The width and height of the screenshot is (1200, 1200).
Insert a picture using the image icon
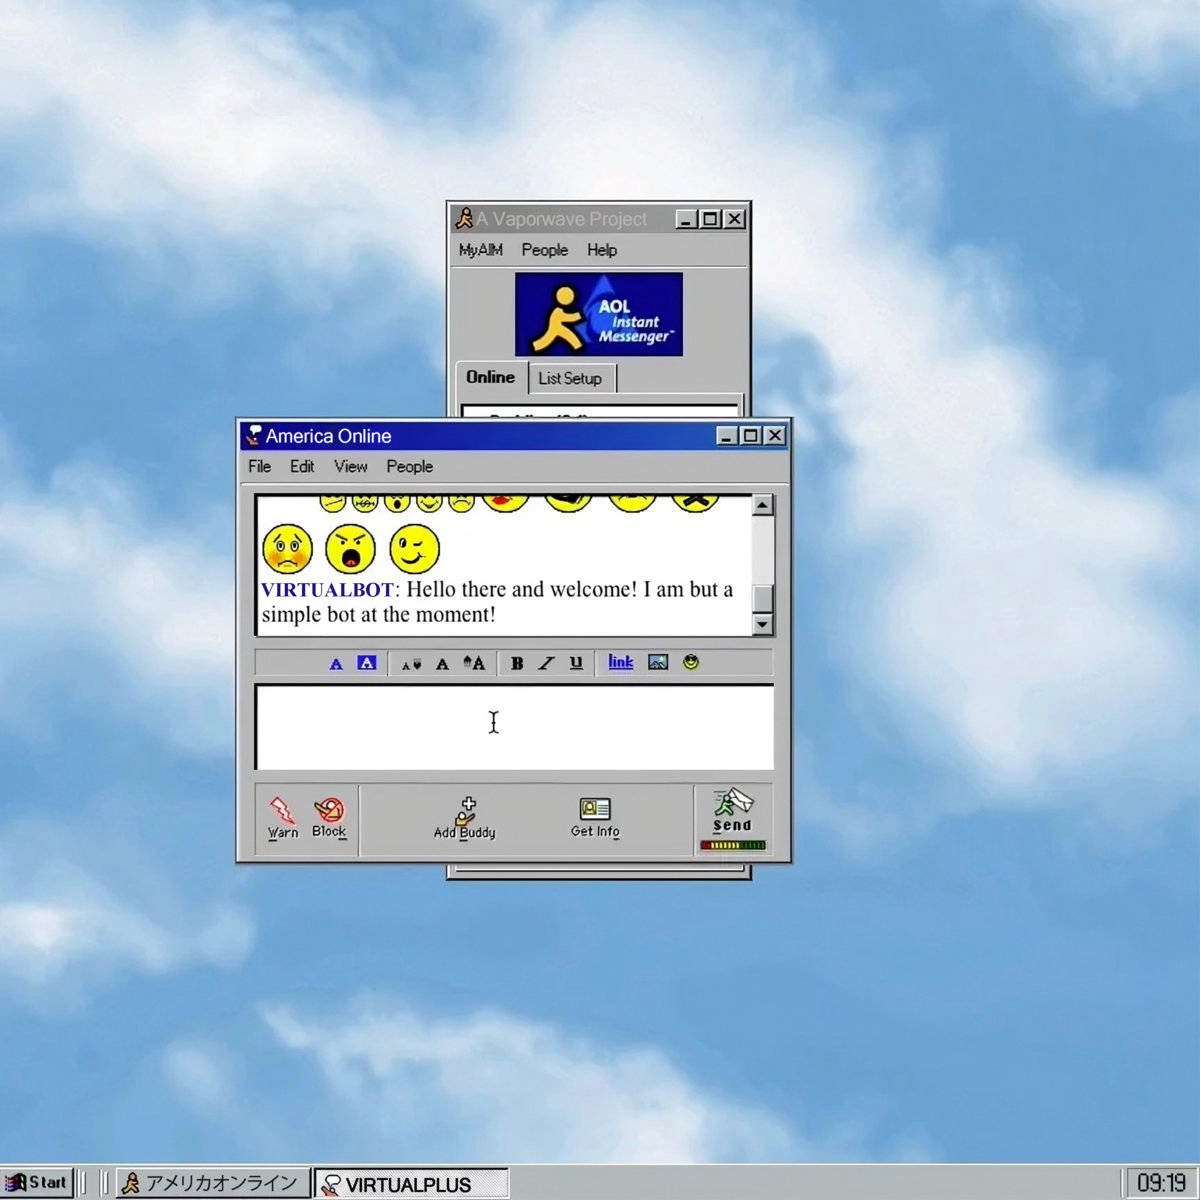click(x=658, y=662)
